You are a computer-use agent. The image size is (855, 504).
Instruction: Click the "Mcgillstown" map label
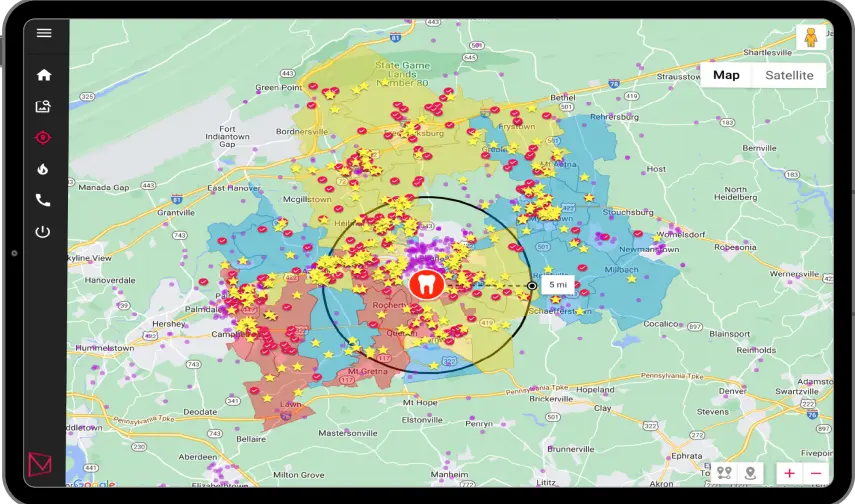point(307,199)
